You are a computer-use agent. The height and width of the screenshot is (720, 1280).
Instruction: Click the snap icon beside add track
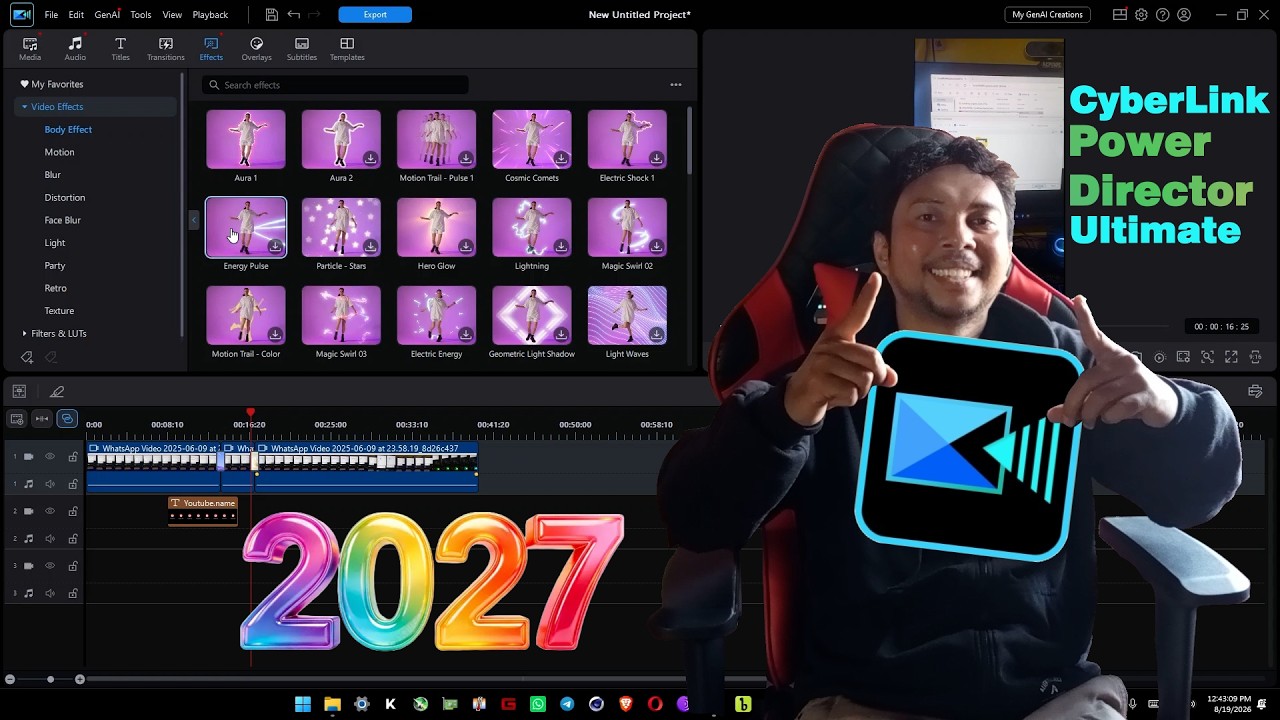(42, 419)
